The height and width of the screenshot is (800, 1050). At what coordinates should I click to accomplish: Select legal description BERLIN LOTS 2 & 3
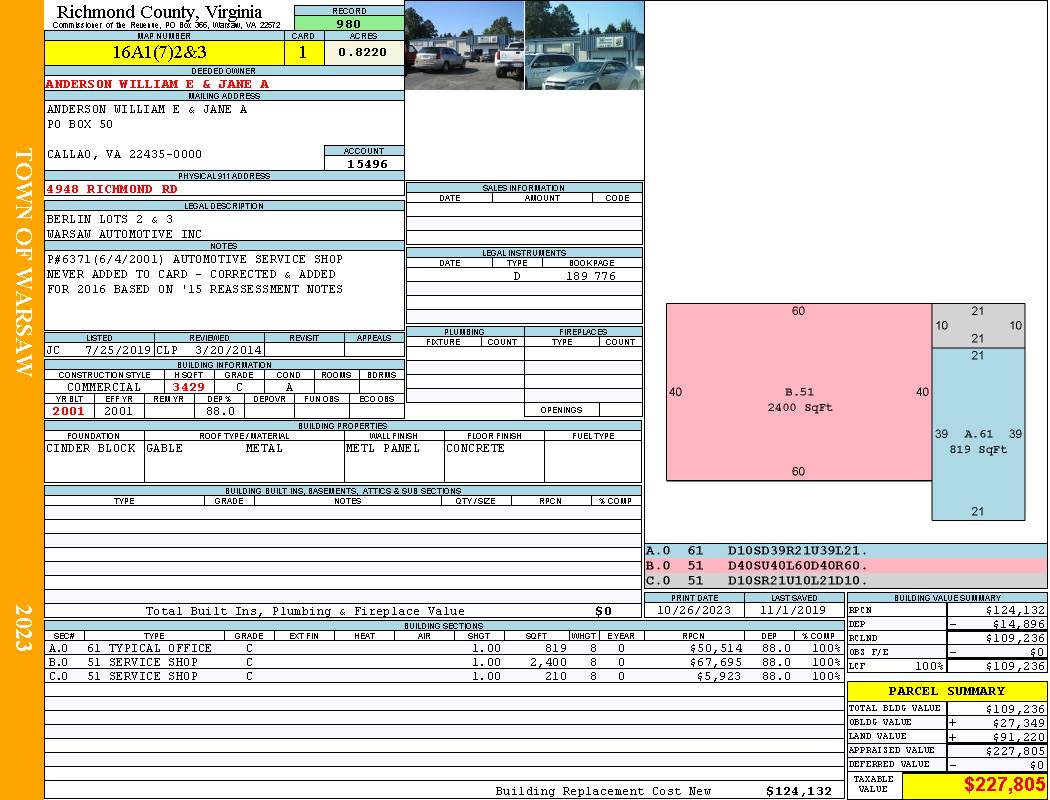point(110,219)
